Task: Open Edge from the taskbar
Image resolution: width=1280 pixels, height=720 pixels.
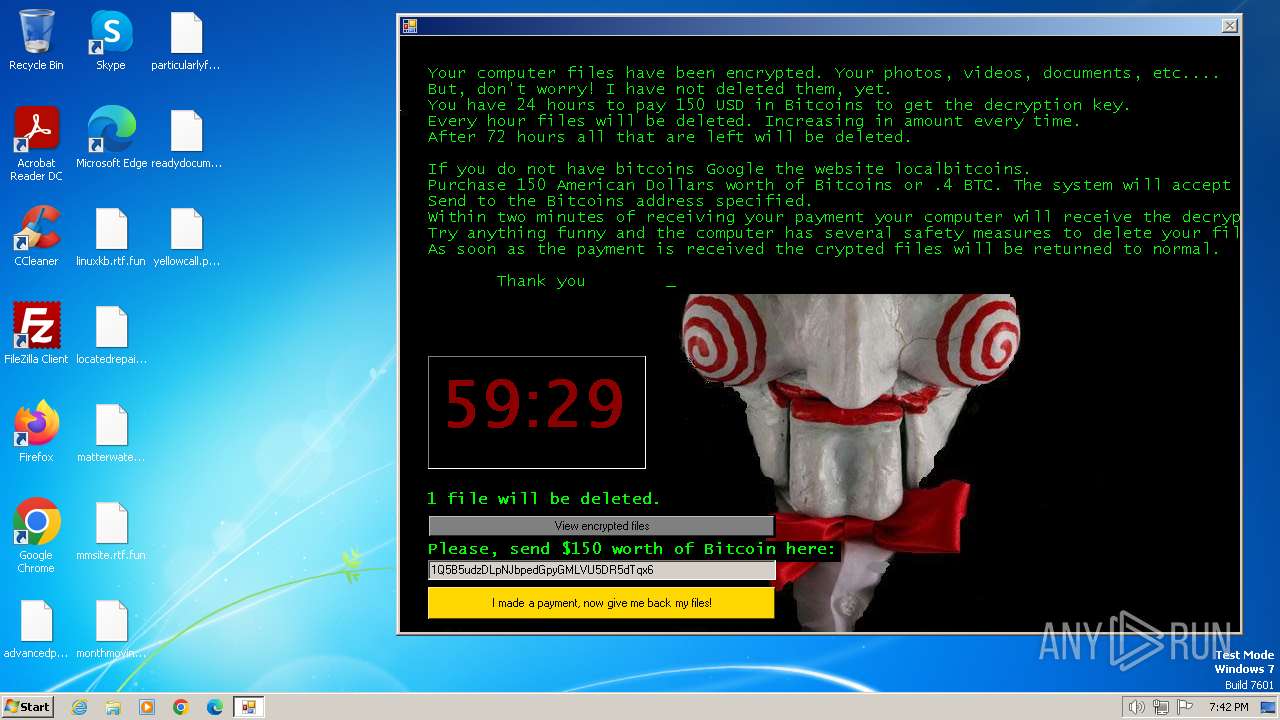Action: pos(214,706)
